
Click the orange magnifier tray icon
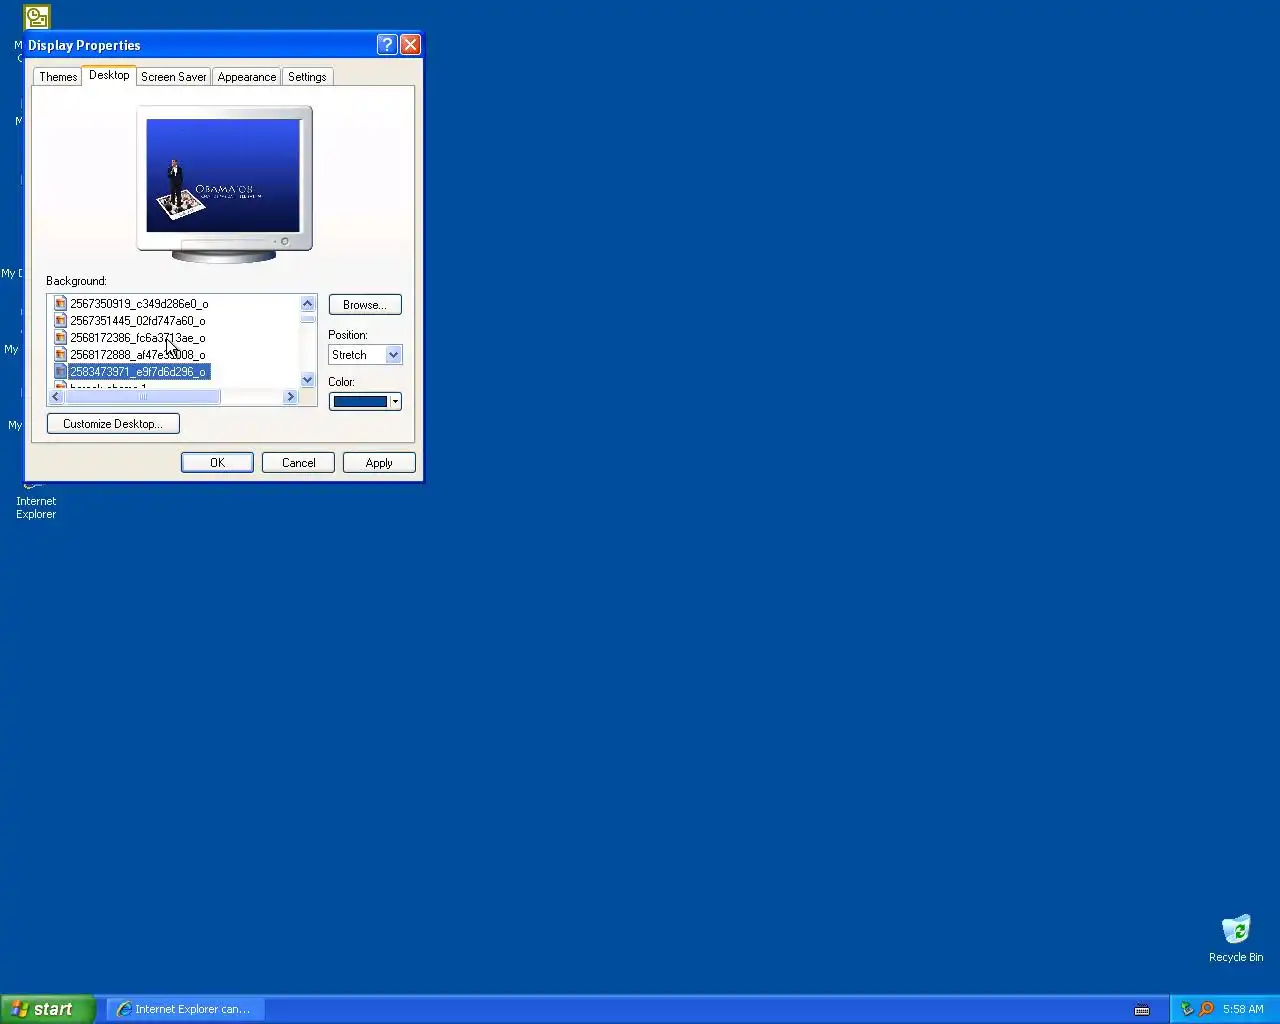click(1206, 1010)
